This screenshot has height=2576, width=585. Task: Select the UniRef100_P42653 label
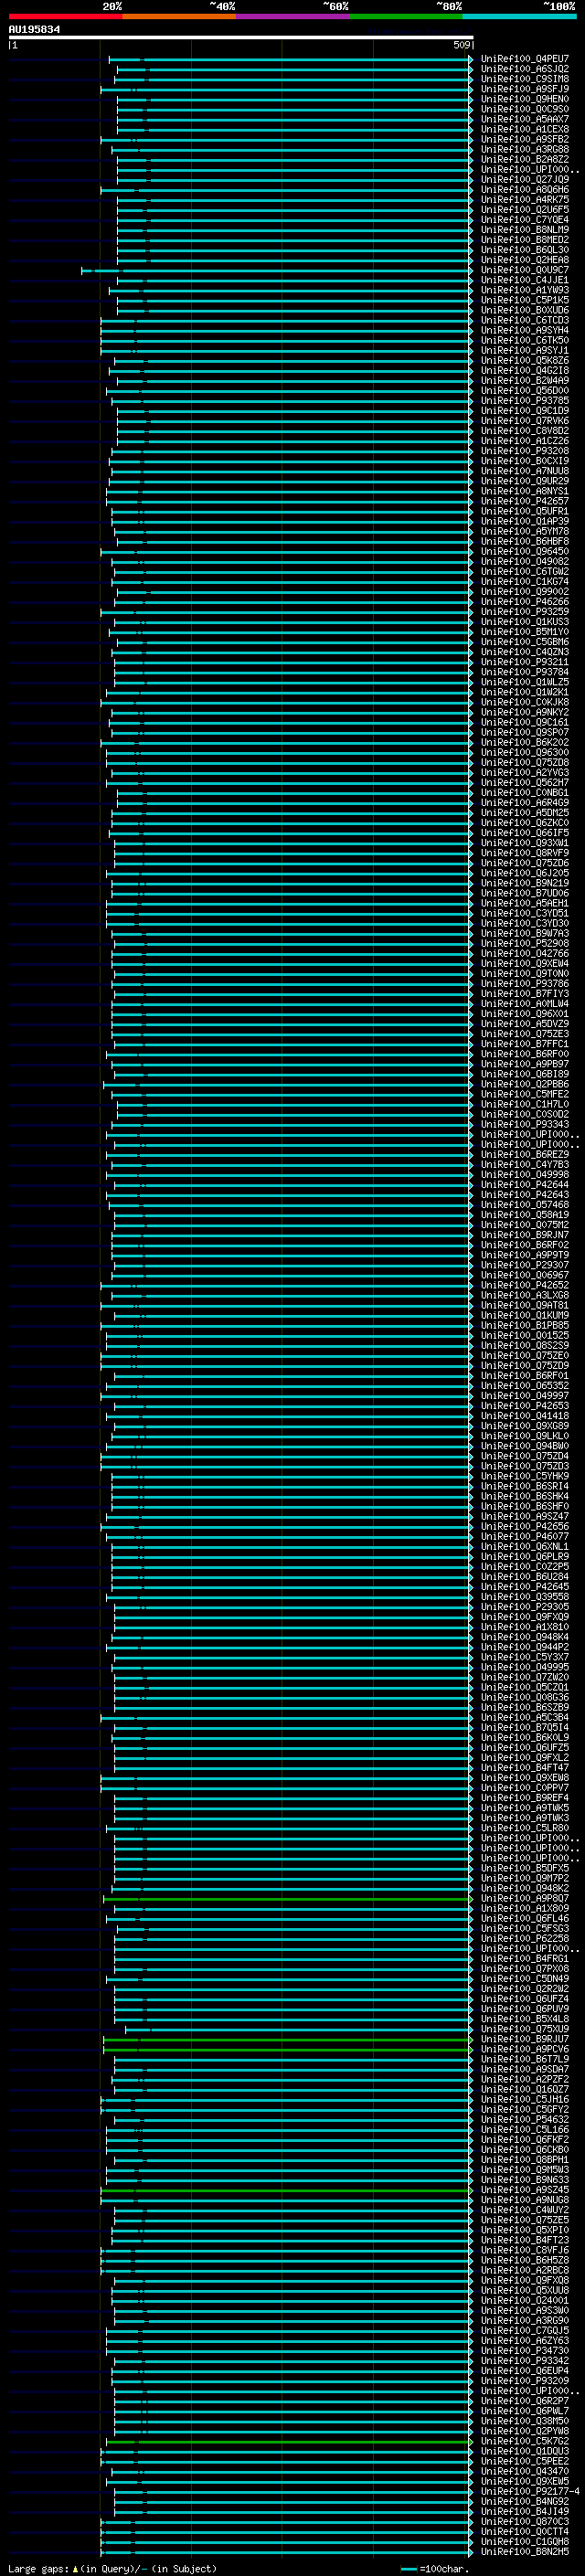525,1406
